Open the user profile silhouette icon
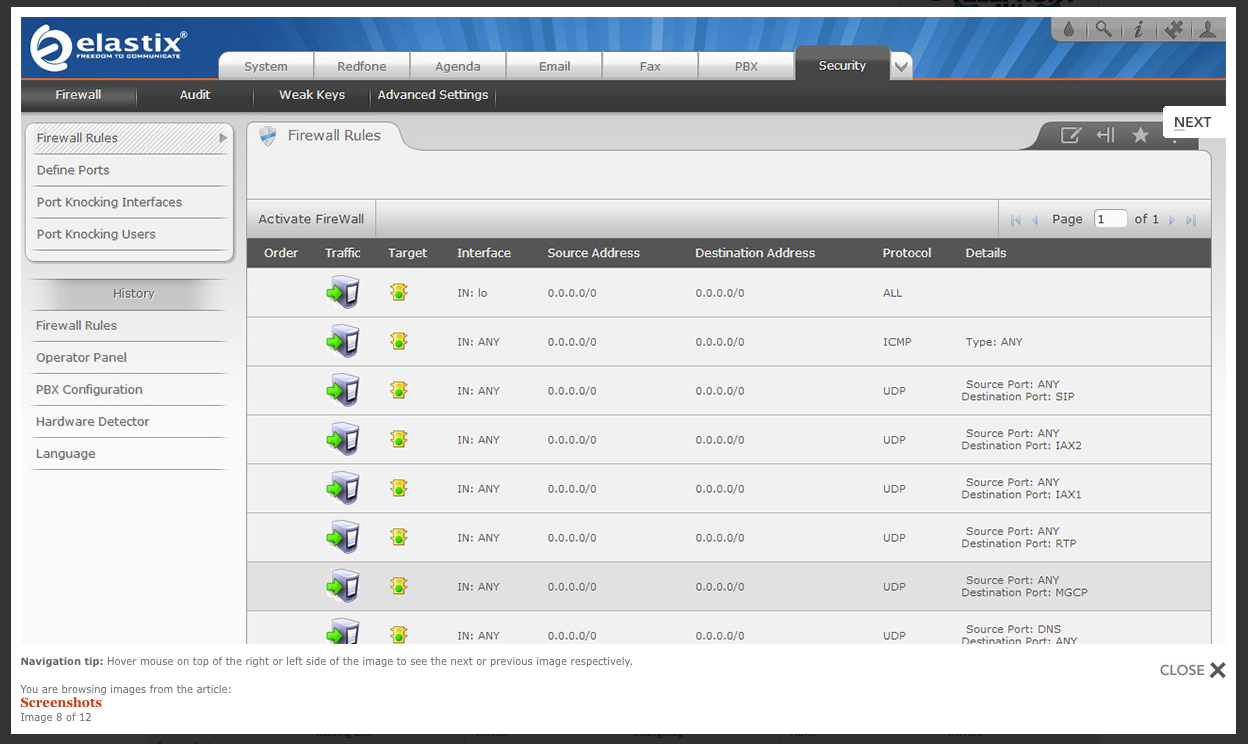Image resolution: width=1248 pixels, height=744 pixels. [1208, 29]
